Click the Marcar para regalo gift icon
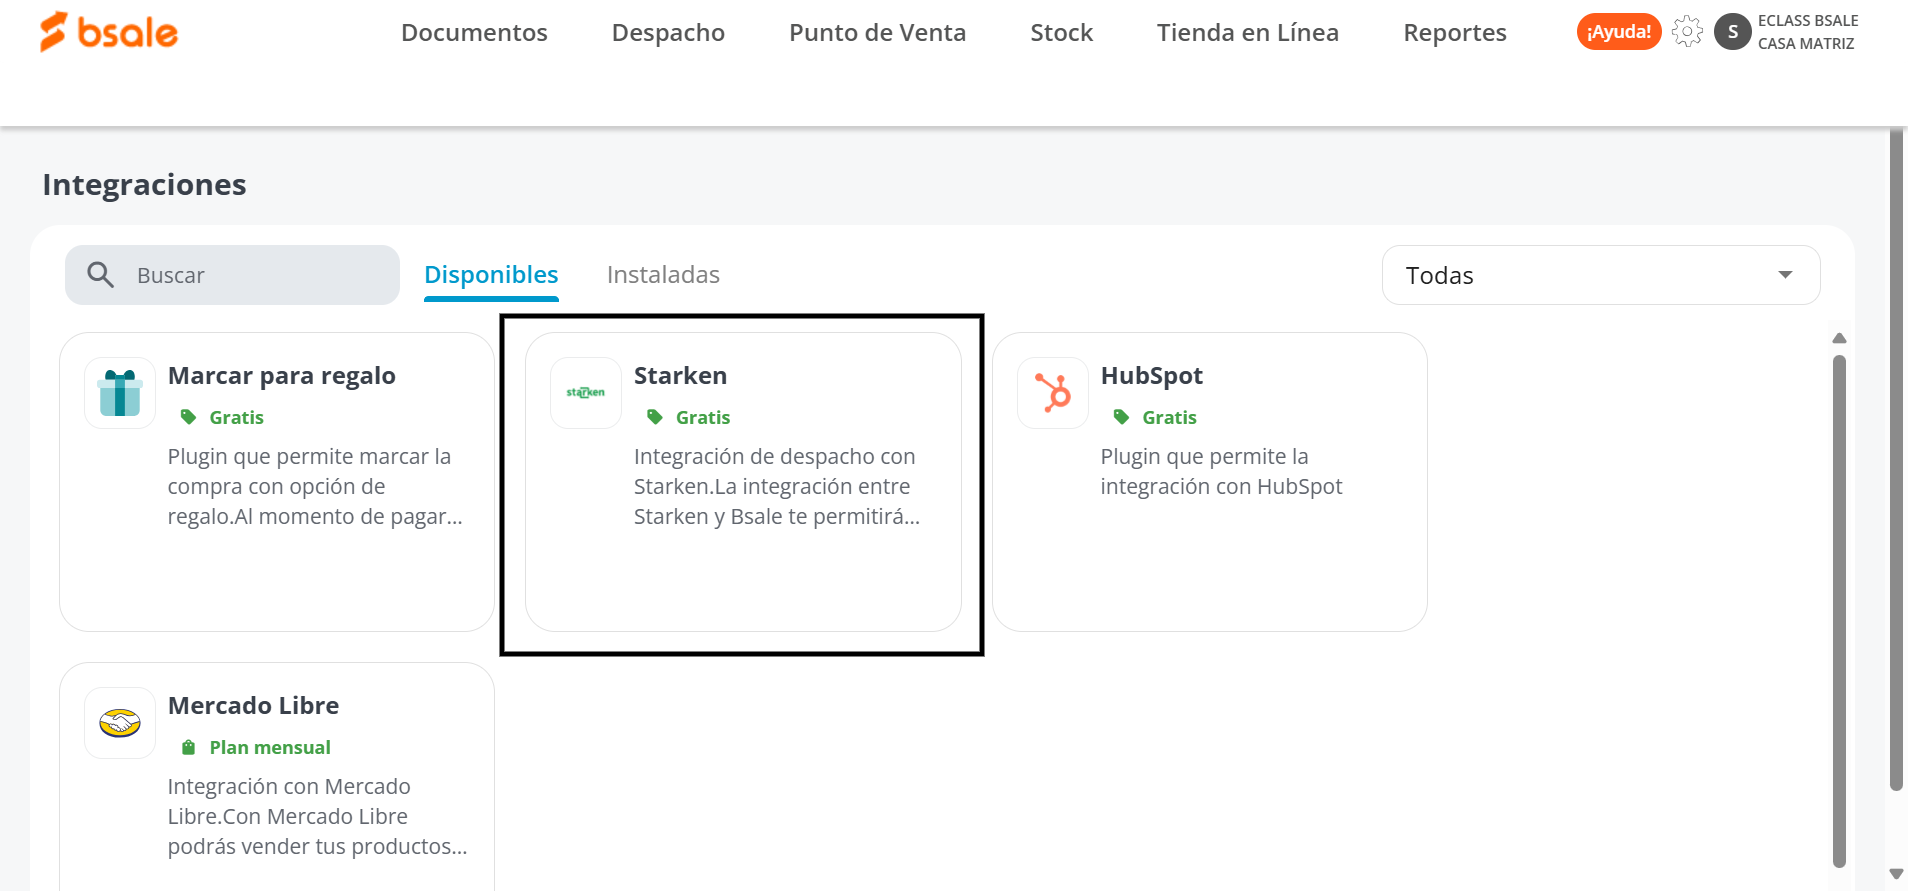Screen dimensions: 1908x891 coord(120,393)
